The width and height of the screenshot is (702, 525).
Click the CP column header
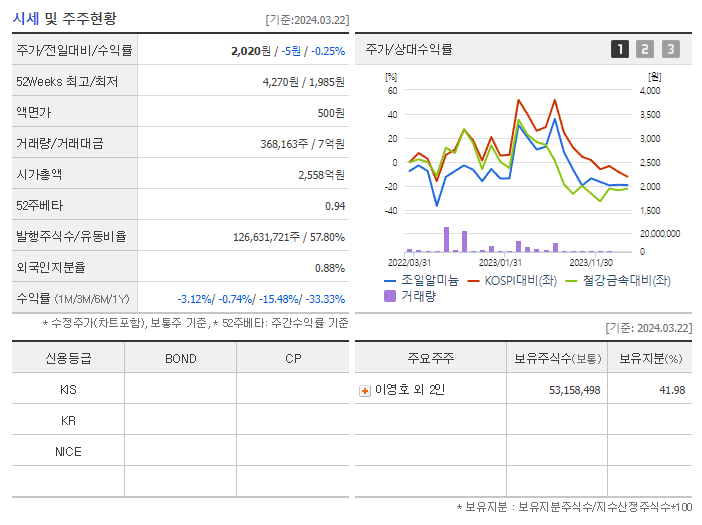[293, 359]
